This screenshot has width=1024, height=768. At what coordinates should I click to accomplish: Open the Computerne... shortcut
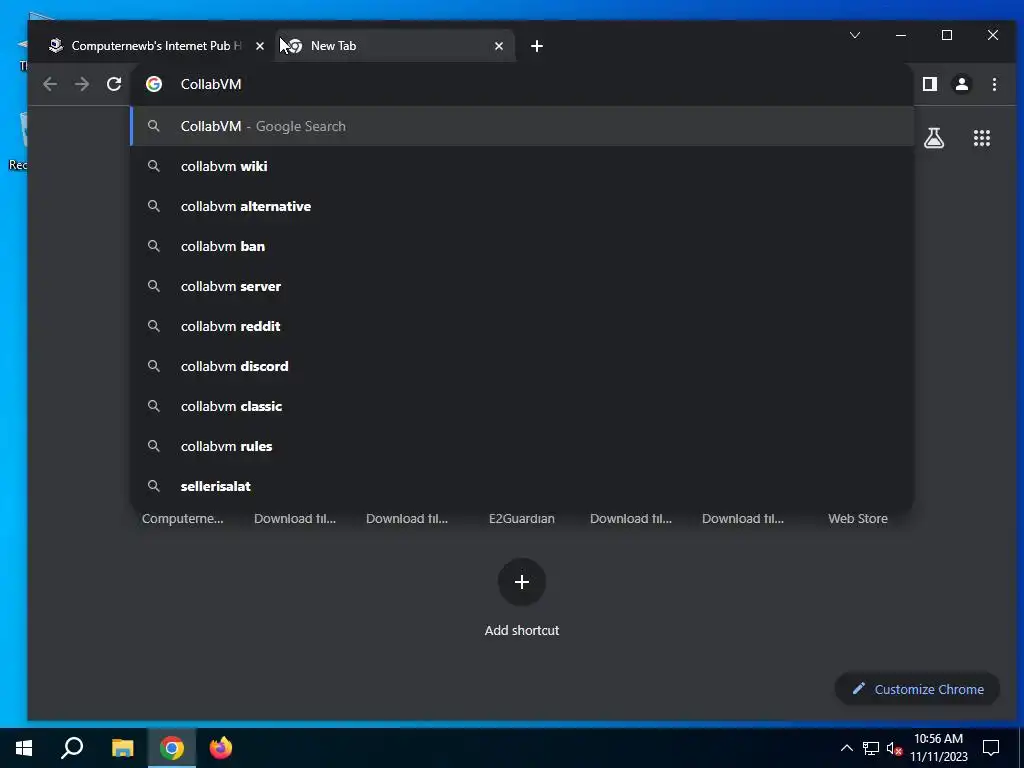tap(183, 519)
